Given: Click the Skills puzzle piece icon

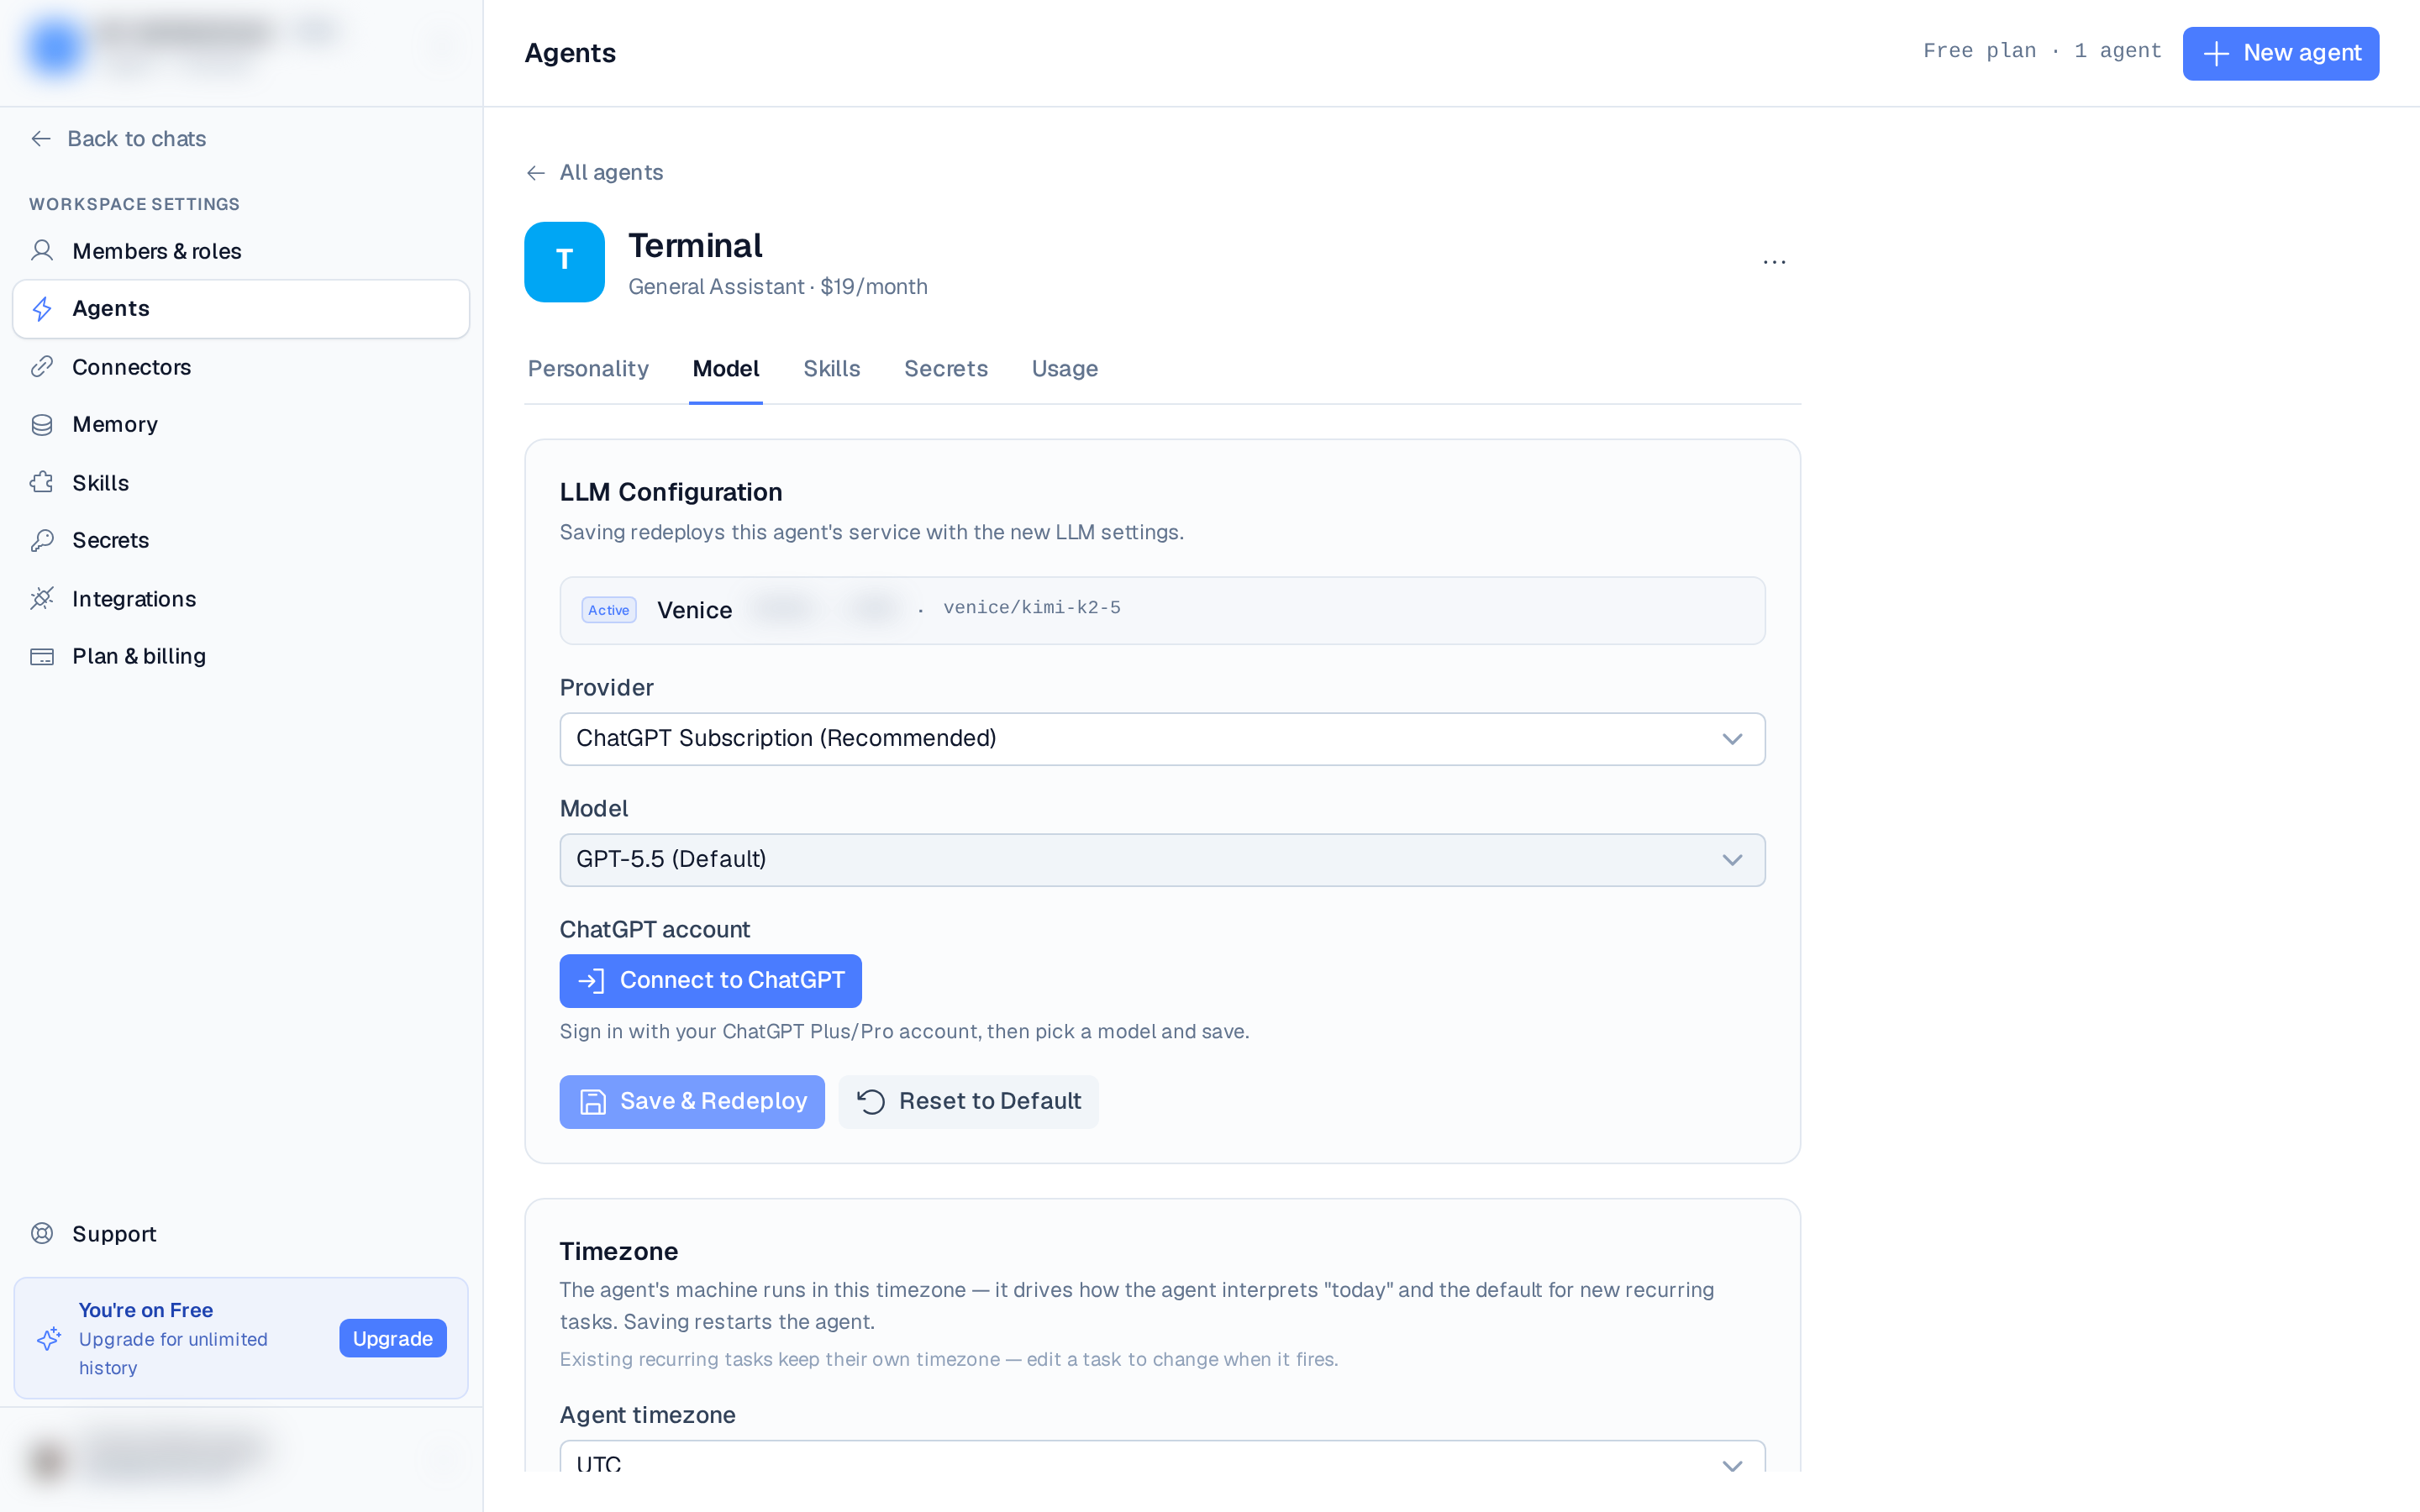Looking at the screenshot, I should click(42, 483).
